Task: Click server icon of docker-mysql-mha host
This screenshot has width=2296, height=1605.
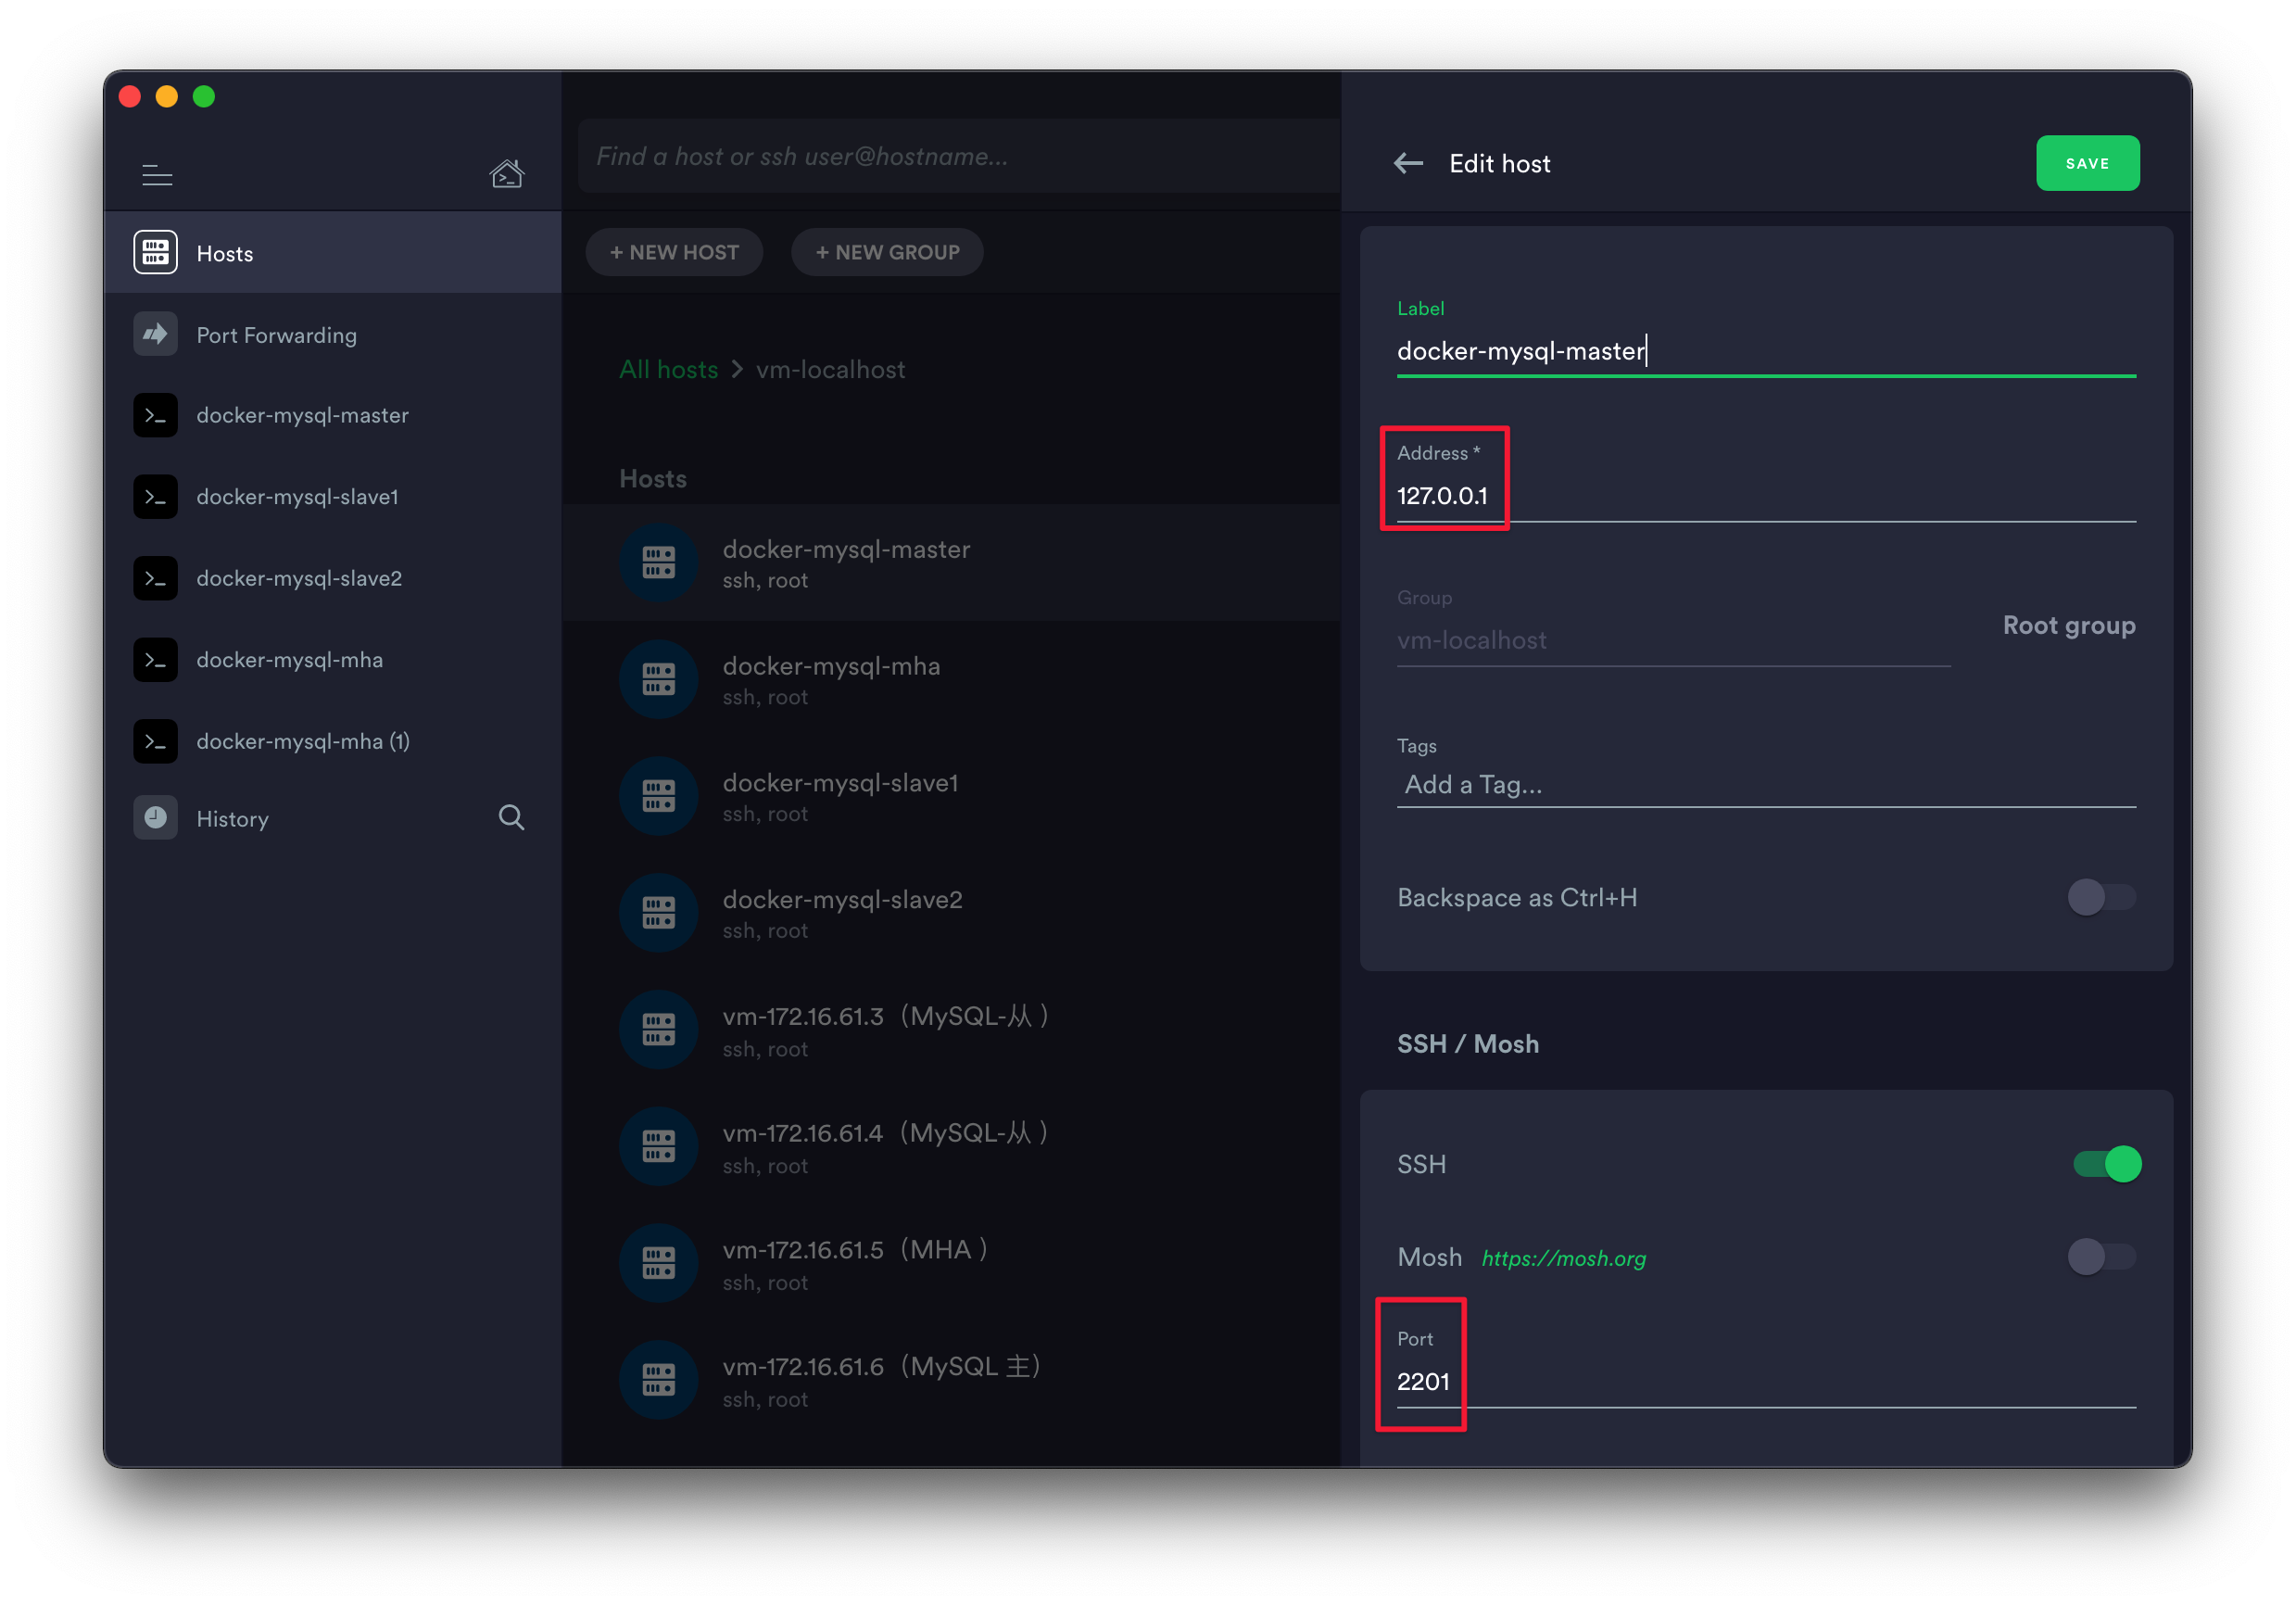Action: point(658,680)
